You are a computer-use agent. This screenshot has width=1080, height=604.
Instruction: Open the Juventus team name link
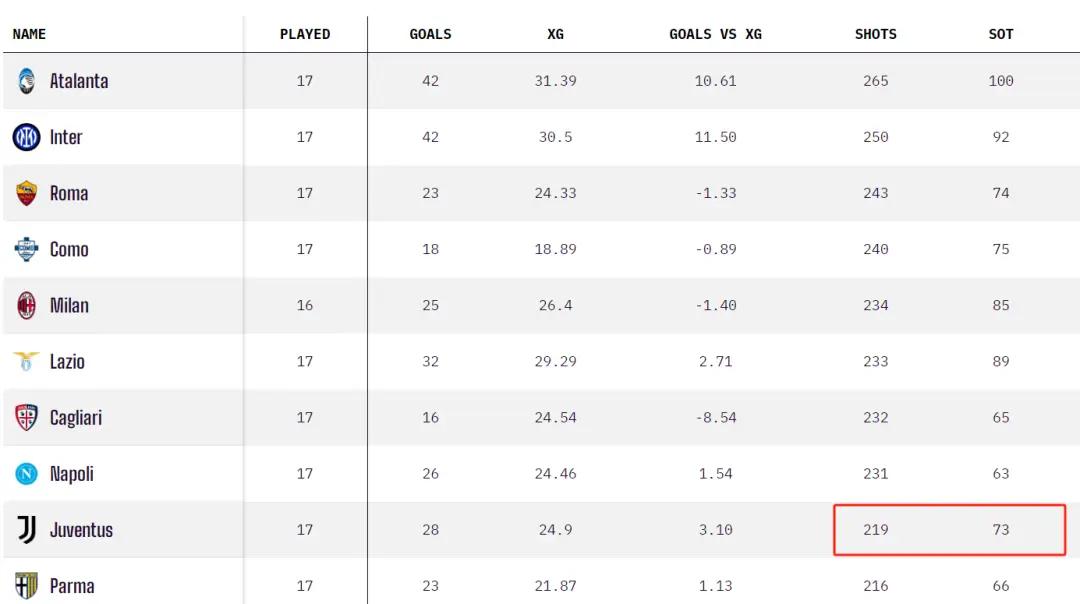click(81, 530)
